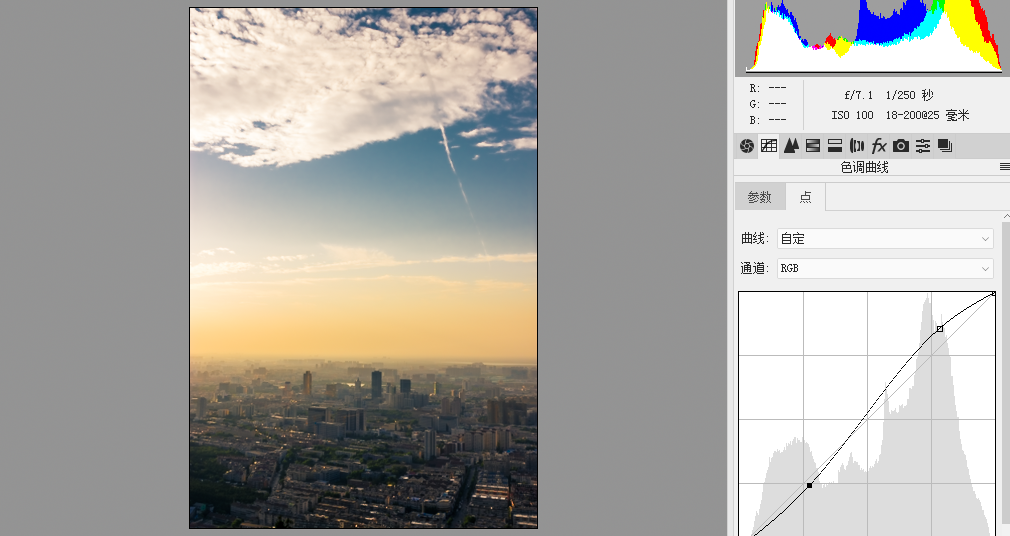Open the HSL / Grayscale panel icon

pyautogui.click(x=813, y=146)
